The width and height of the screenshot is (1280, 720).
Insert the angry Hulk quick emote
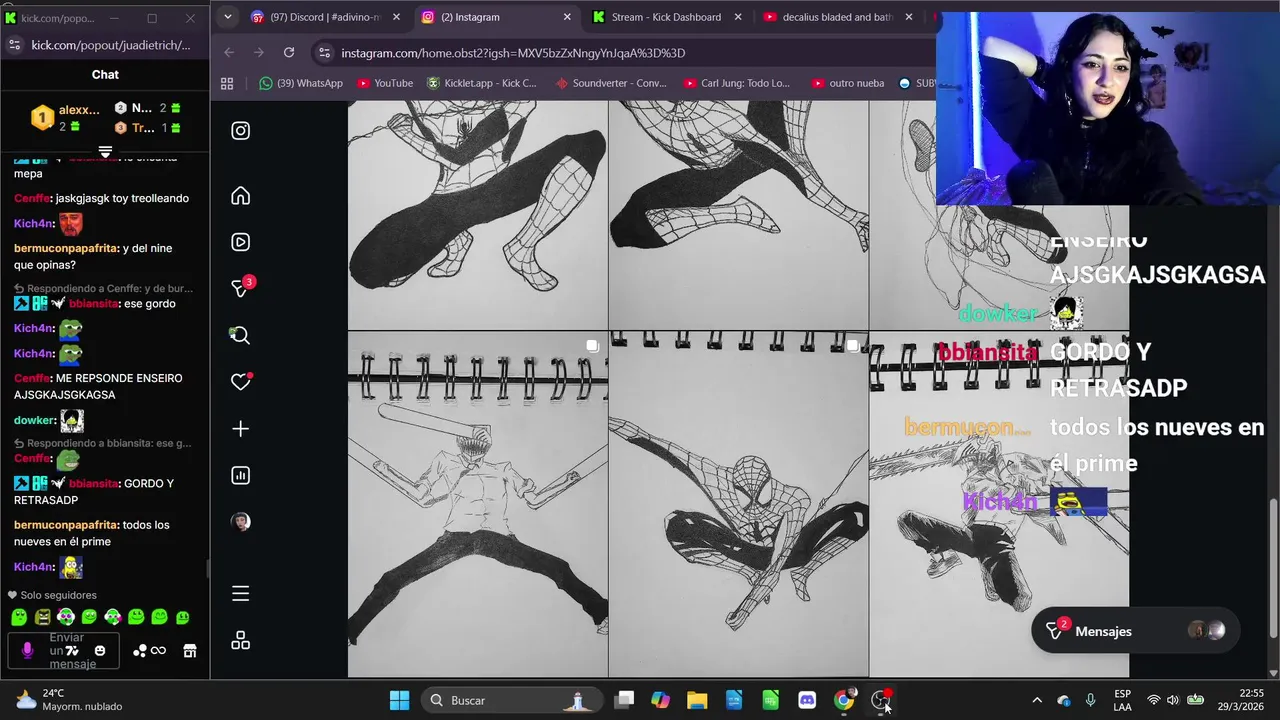[42, 618]
